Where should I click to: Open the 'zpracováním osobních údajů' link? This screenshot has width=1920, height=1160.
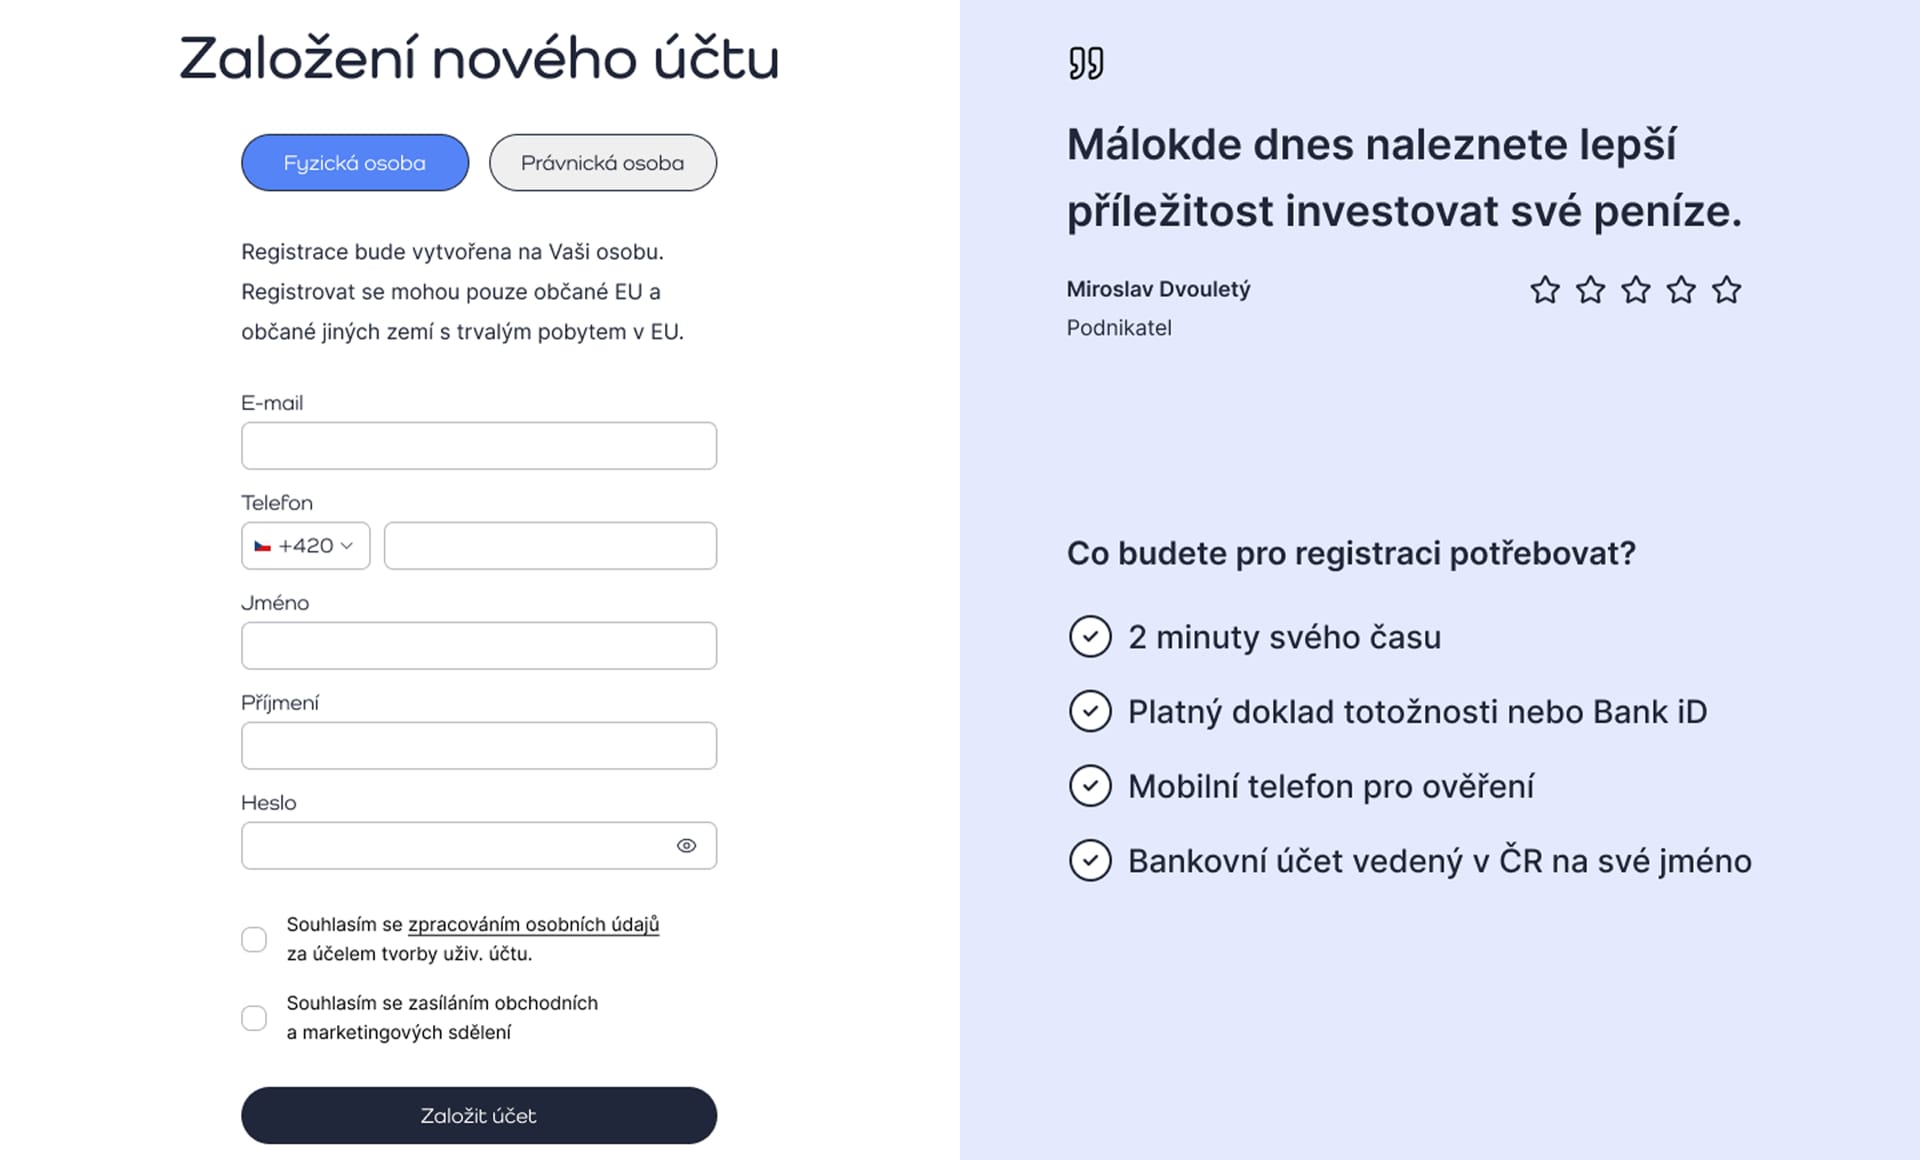[533, 925]
